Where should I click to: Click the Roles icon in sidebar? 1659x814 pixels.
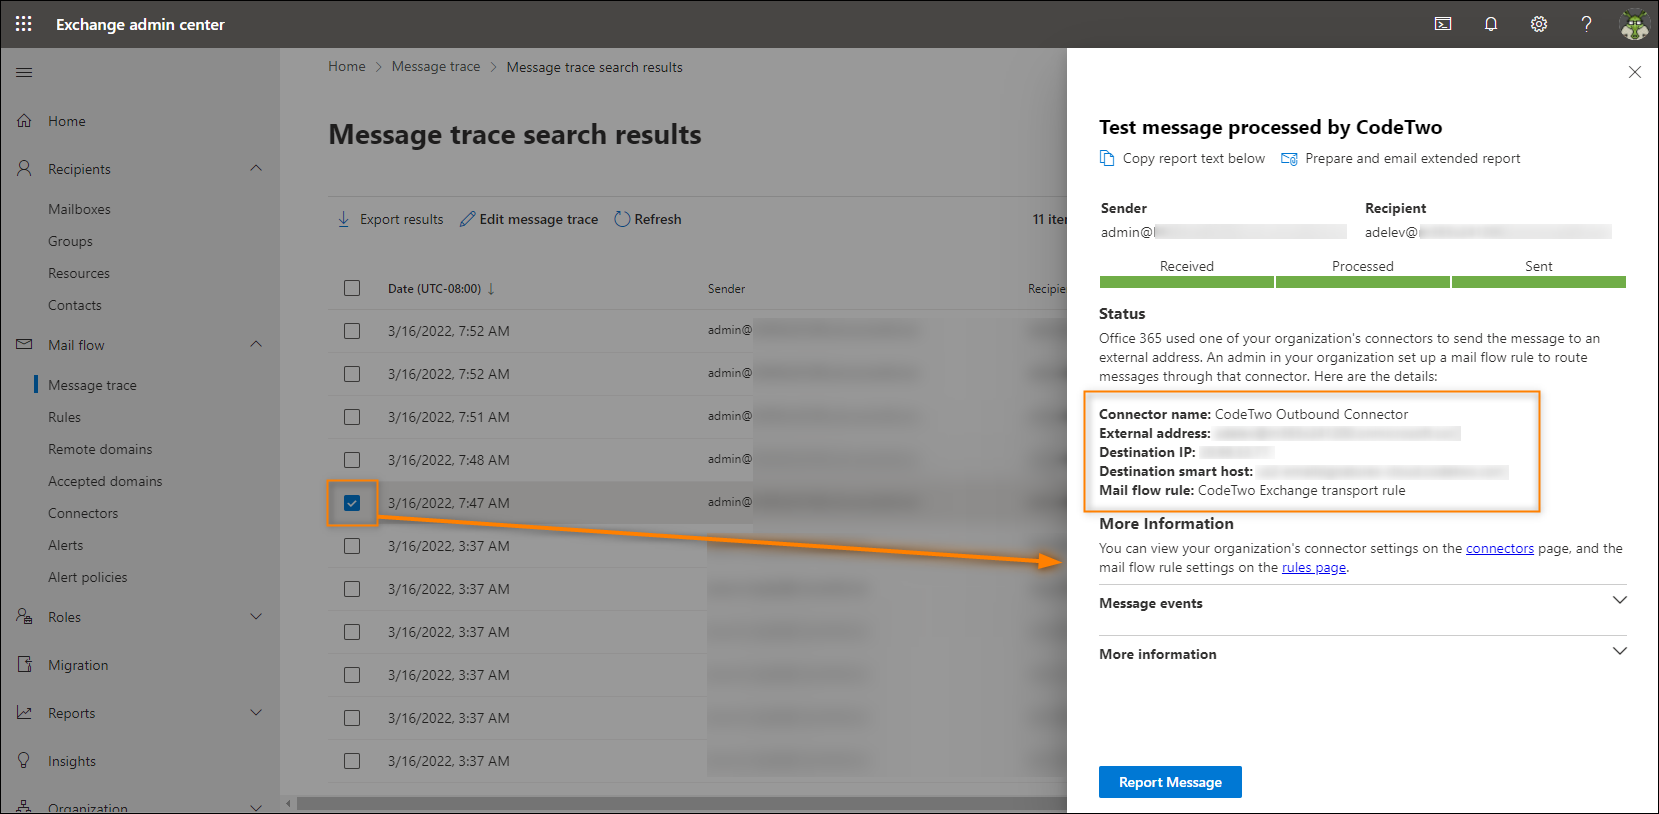[x=24, y=617]
